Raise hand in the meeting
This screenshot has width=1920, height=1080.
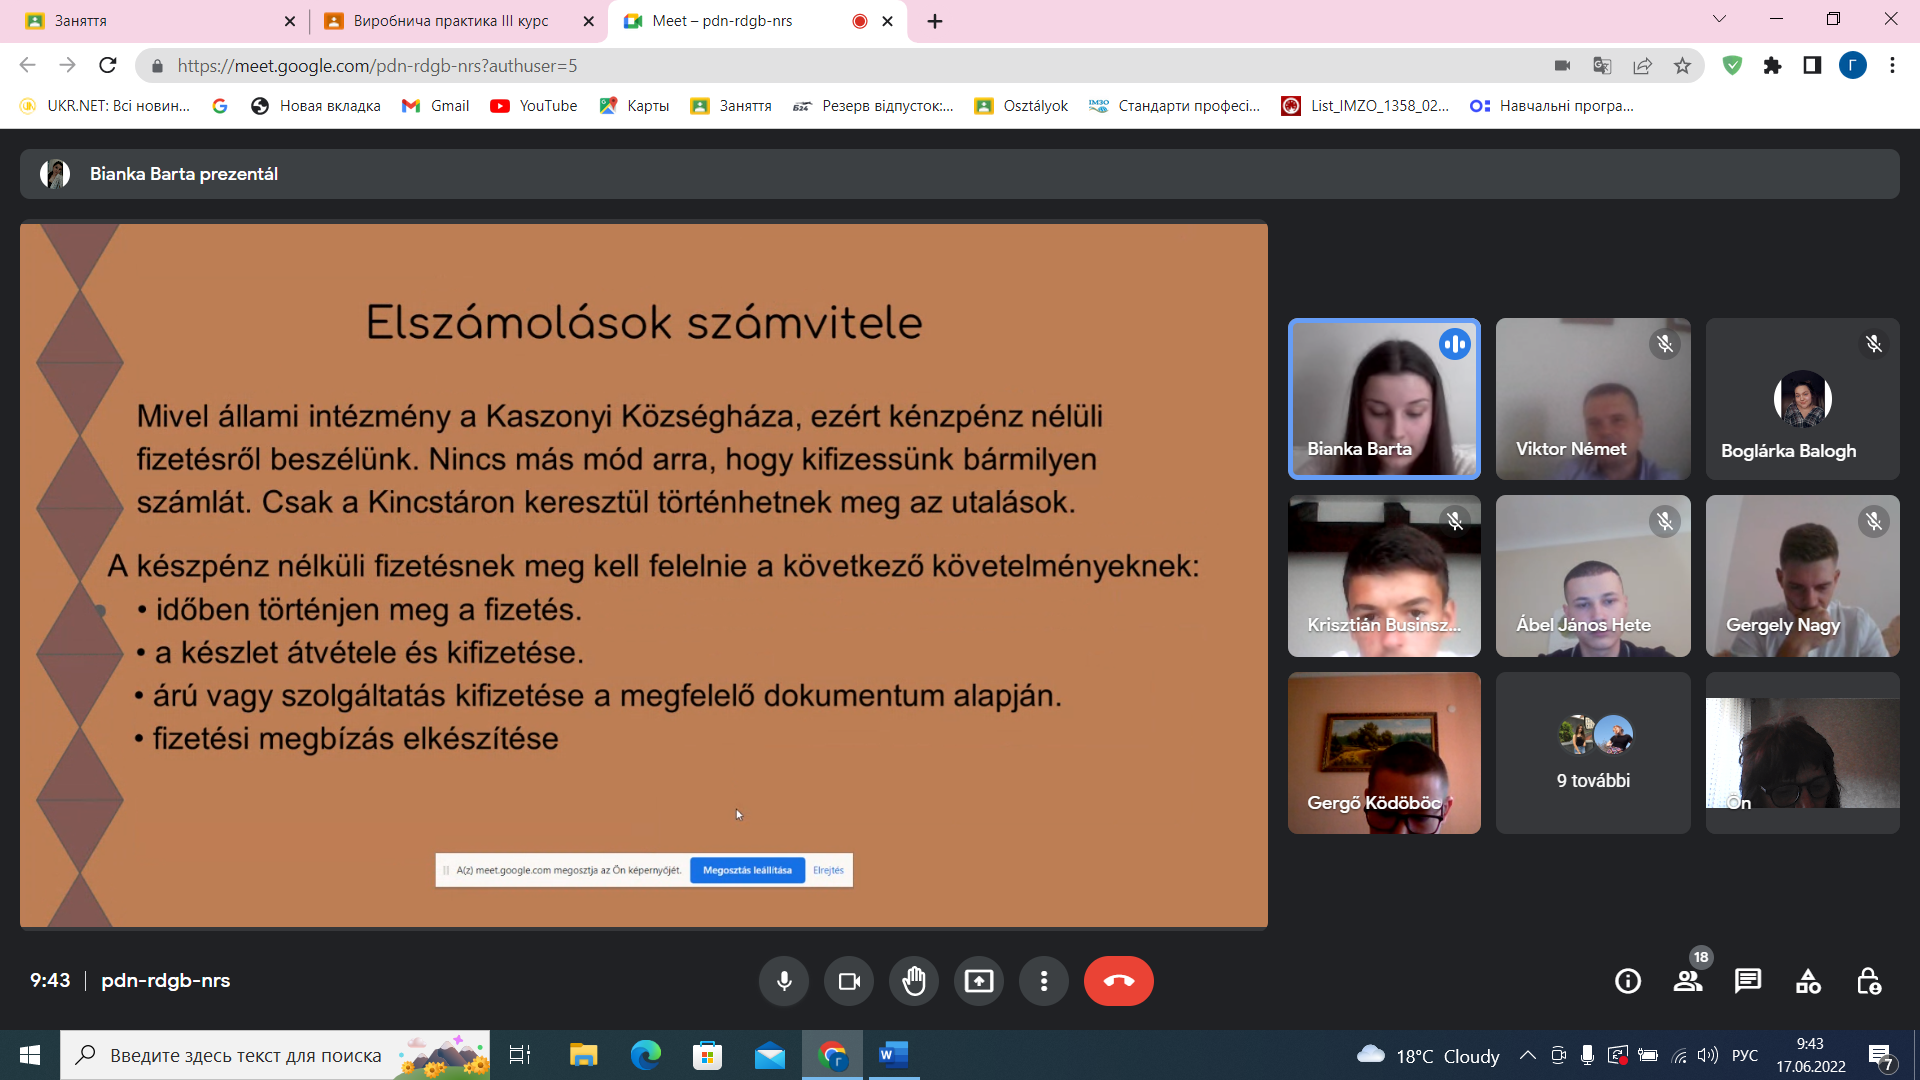click(914, 981)
